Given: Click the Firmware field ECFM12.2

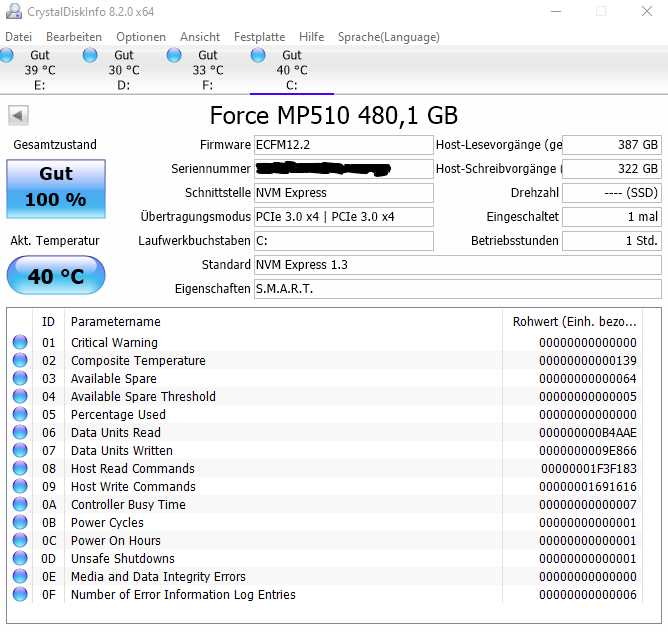Looking at the screenshot, I should pos(344,145).
